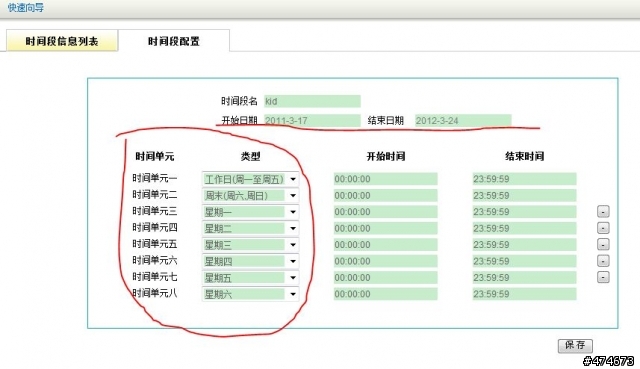The height and width of the screenshot is (369, 640).
Task: Remove 时间单元三 row with minus button
Action: tap(603, 211)
